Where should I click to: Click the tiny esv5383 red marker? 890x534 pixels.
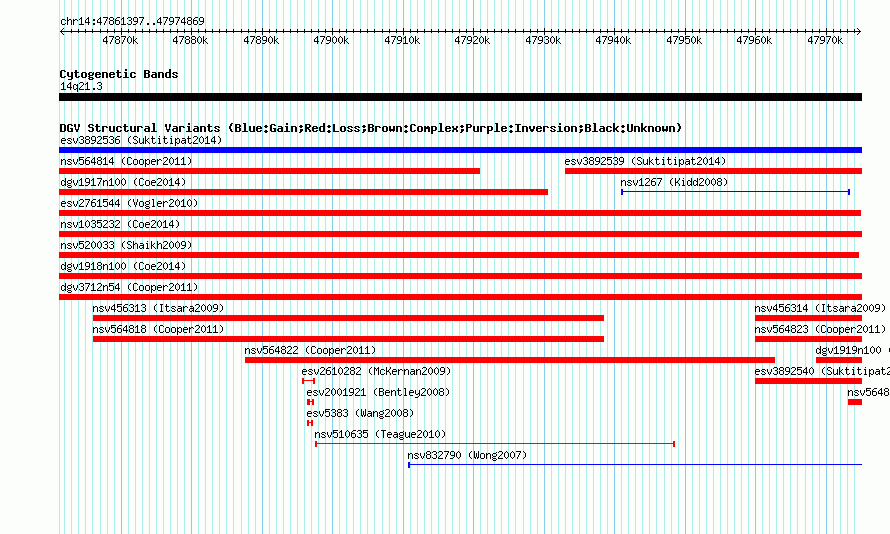click(310, 423)
